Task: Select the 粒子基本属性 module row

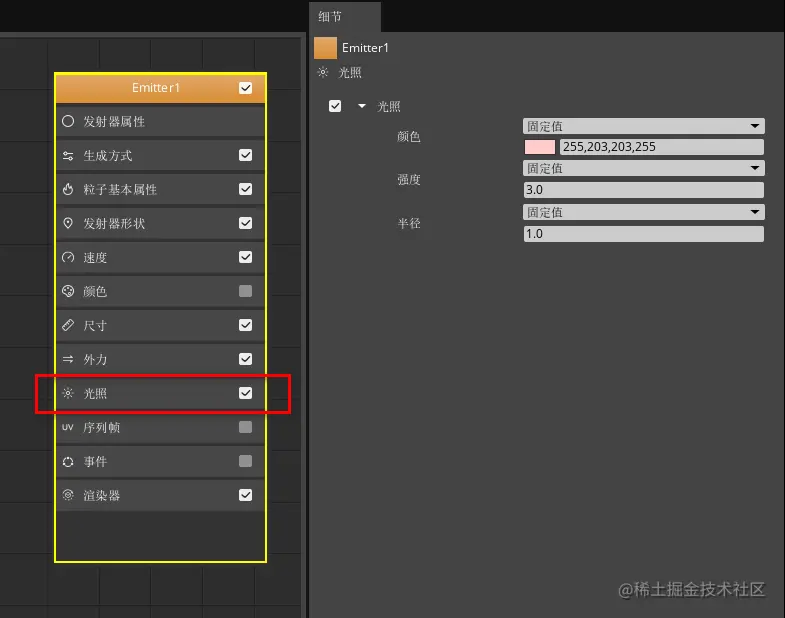Action: [x=160, y=189]
